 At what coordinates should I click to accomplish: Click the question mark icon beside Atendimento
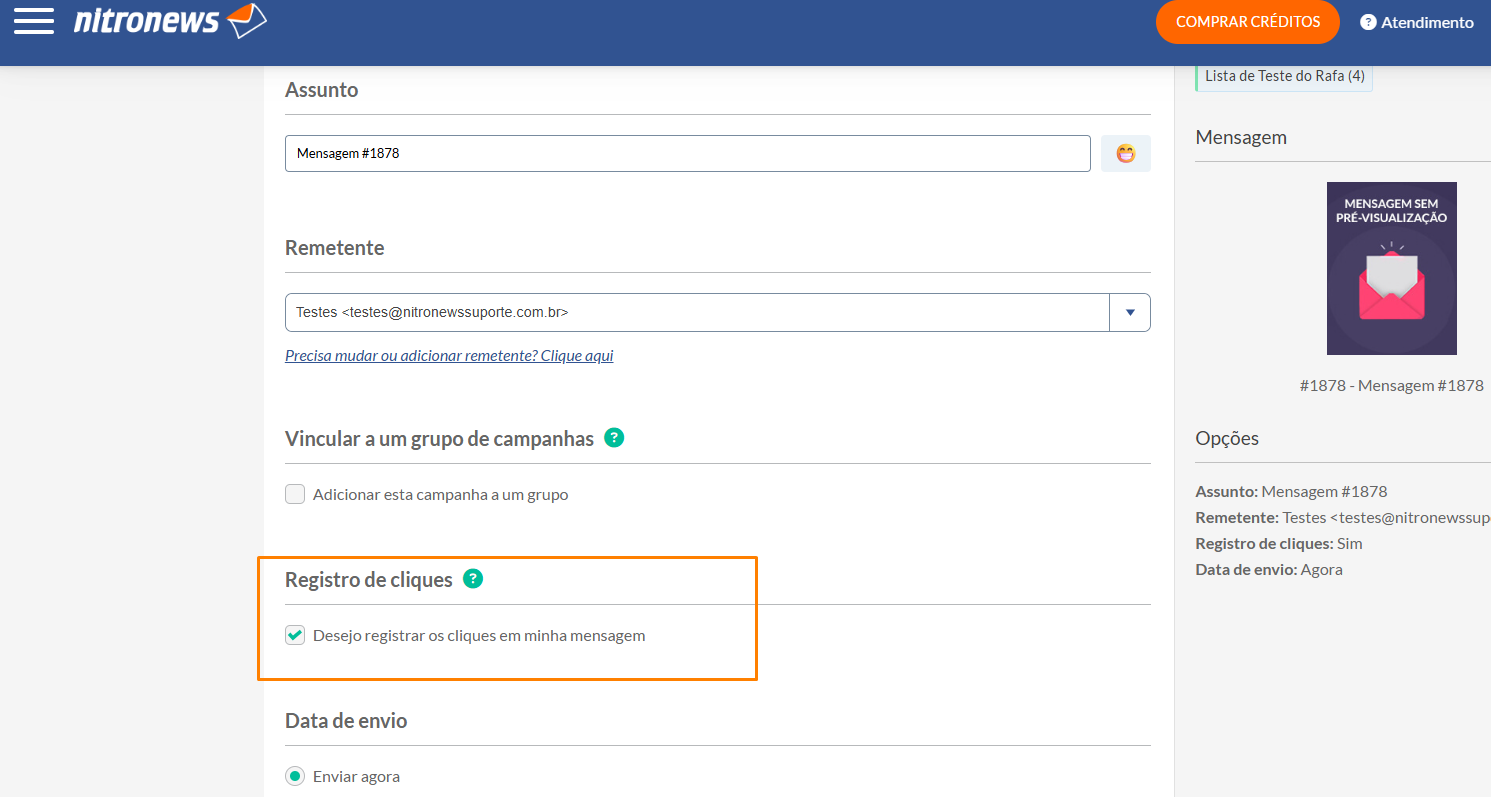point(1368,22)
